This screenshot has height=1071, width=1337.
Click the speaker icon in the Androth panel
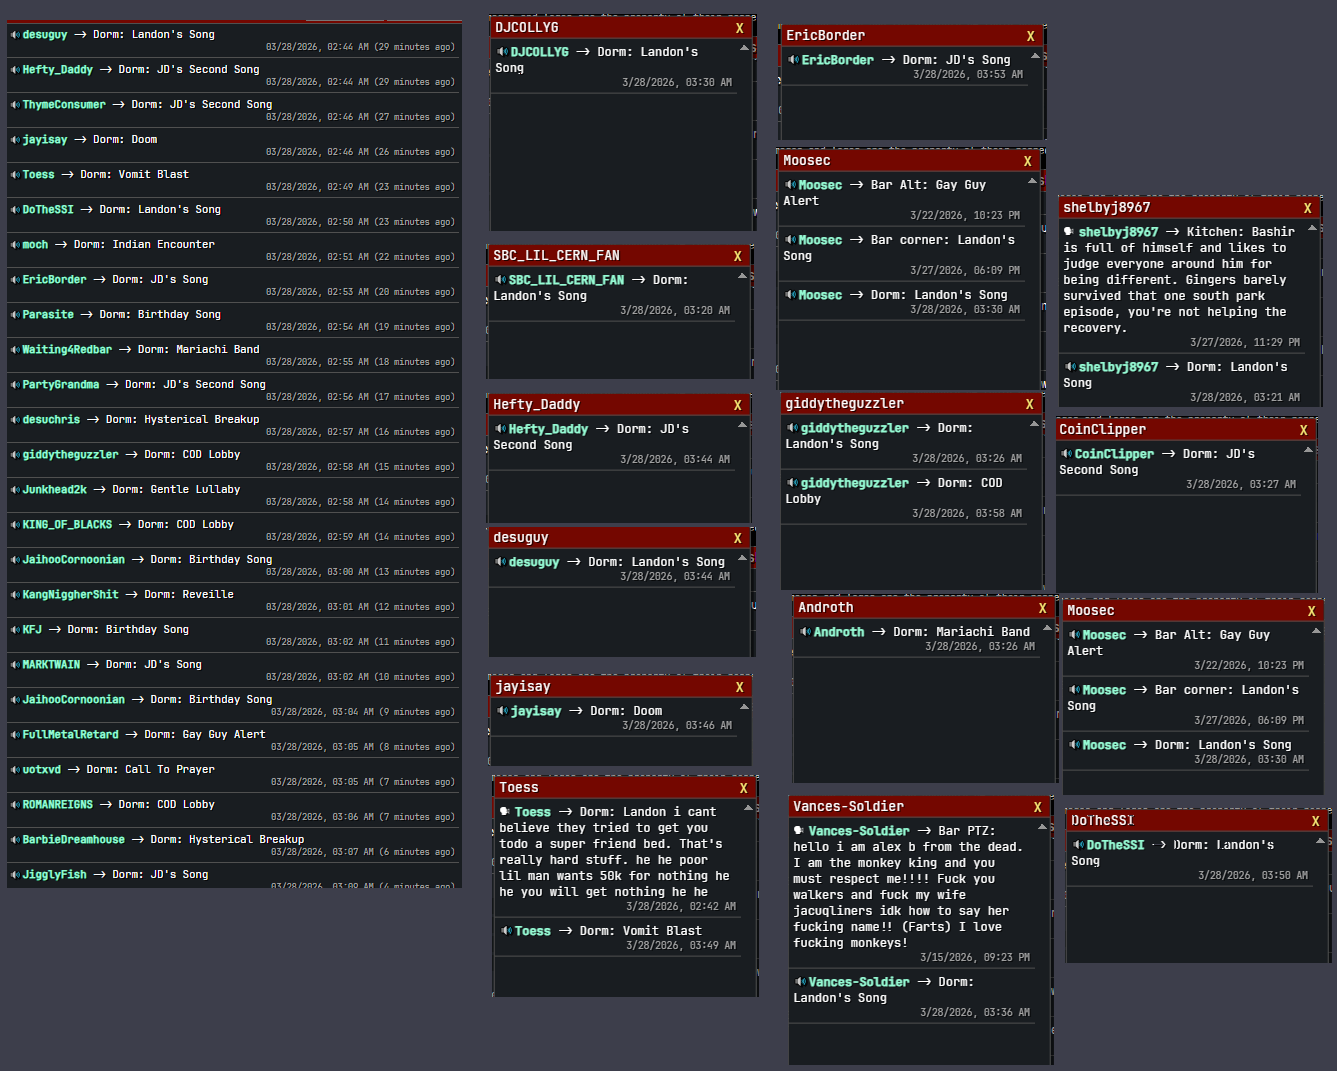pos(805,632)
